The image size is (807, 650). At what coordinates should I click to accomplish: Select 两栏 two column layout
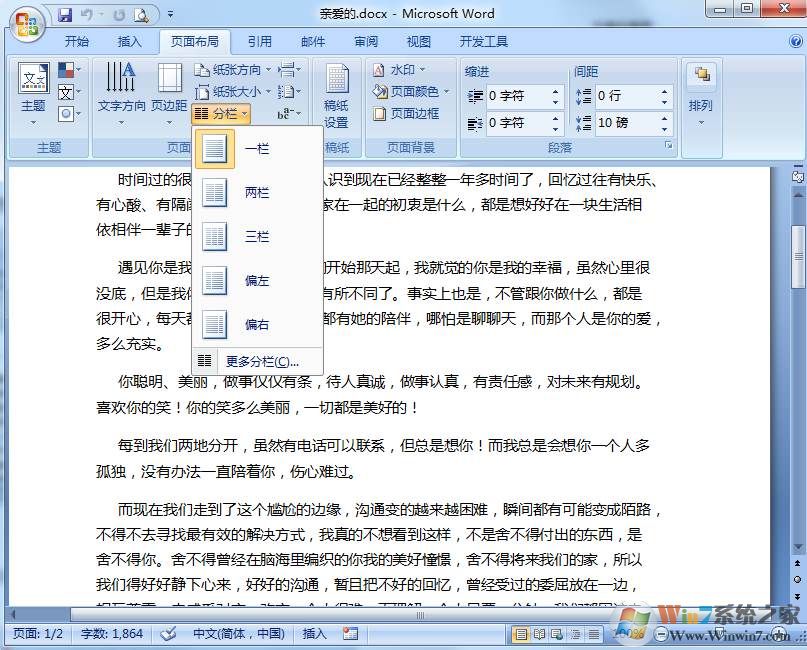tap(257, 193)
